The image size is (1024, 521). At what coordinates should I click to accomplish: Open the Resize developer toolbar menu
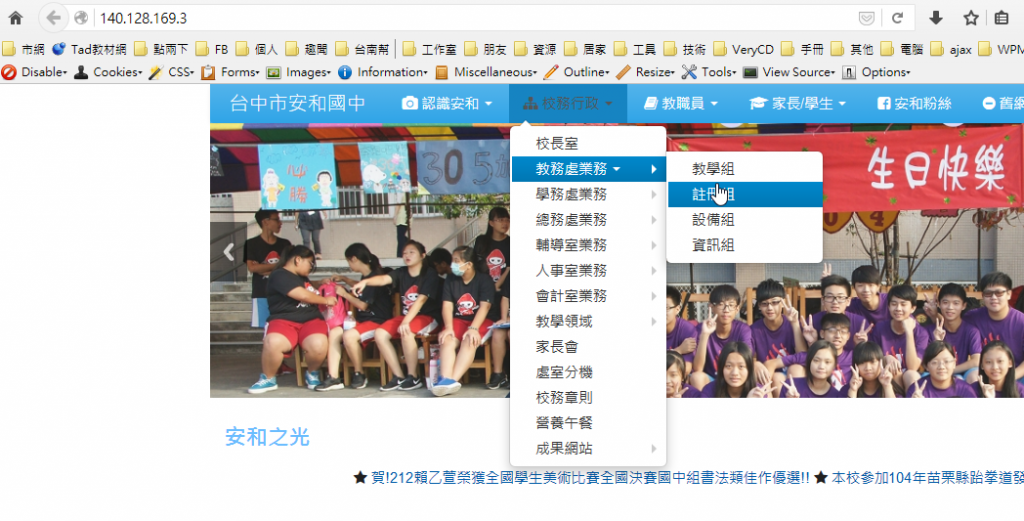[645, 72]
